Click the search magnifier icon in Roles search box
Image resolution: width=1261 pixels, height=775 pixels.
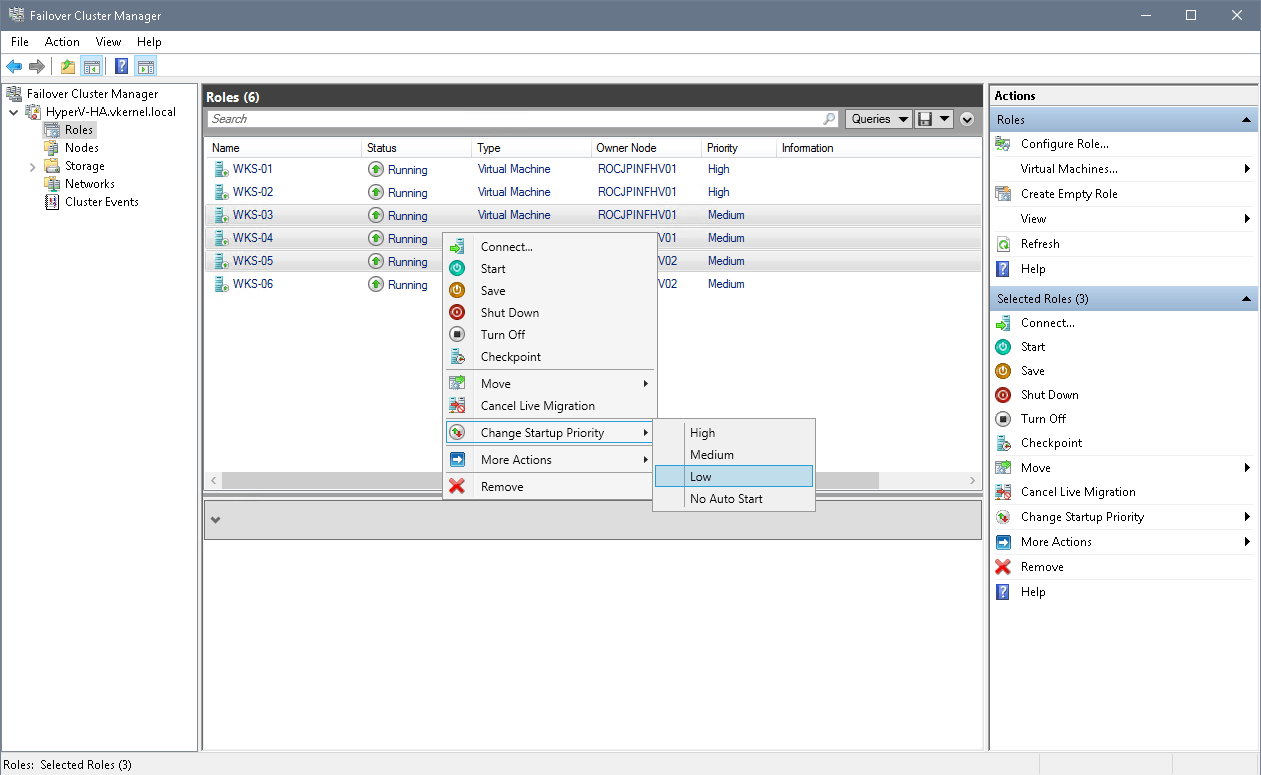(x=829, y=119)
